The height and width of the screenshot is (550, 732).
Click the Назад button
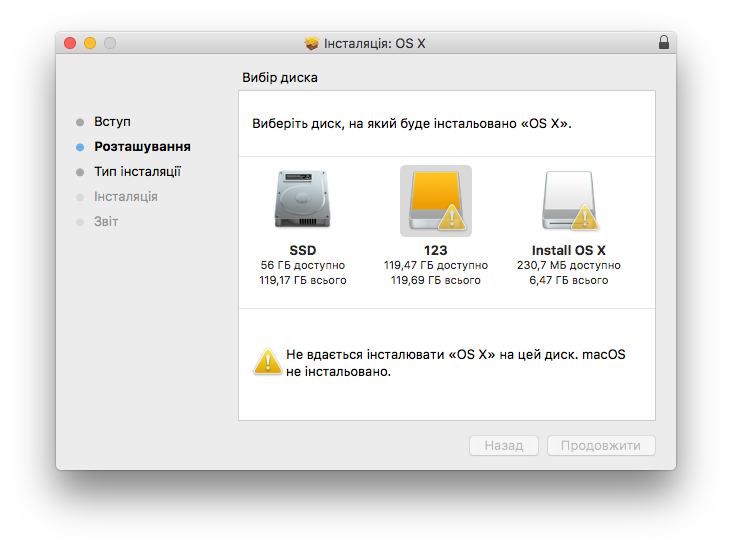pyautogui.click(x=504, y=445)
